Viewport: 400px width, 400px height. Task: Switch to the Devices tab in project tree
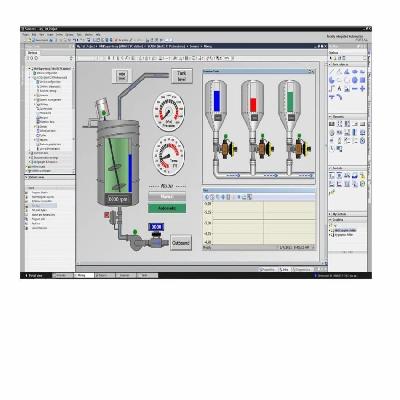(33, 53)
